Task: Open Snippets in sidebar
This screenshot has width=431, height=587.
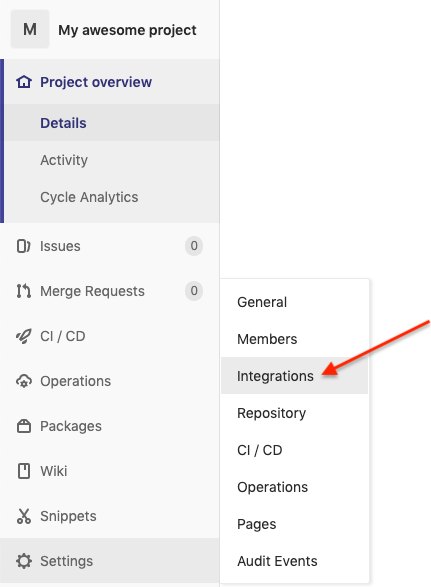Action: [x=69, y=516]
